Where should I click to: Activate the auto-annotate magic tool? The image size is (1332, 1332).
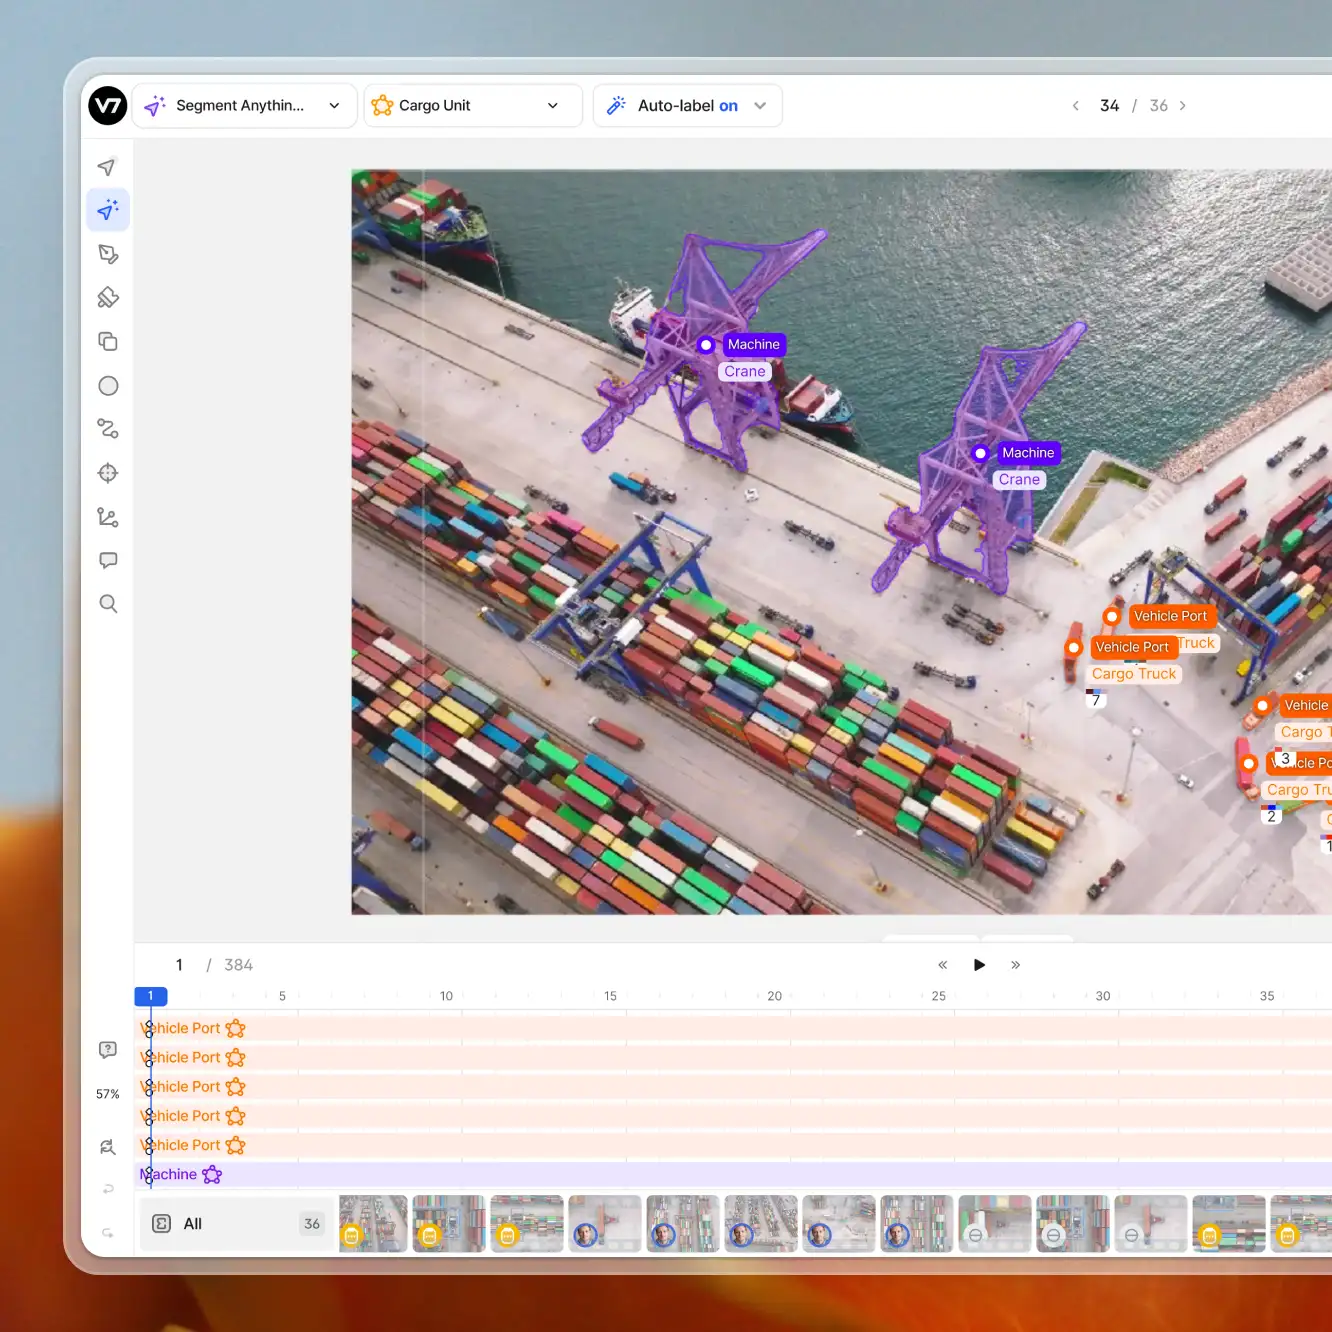pos(108,210)
